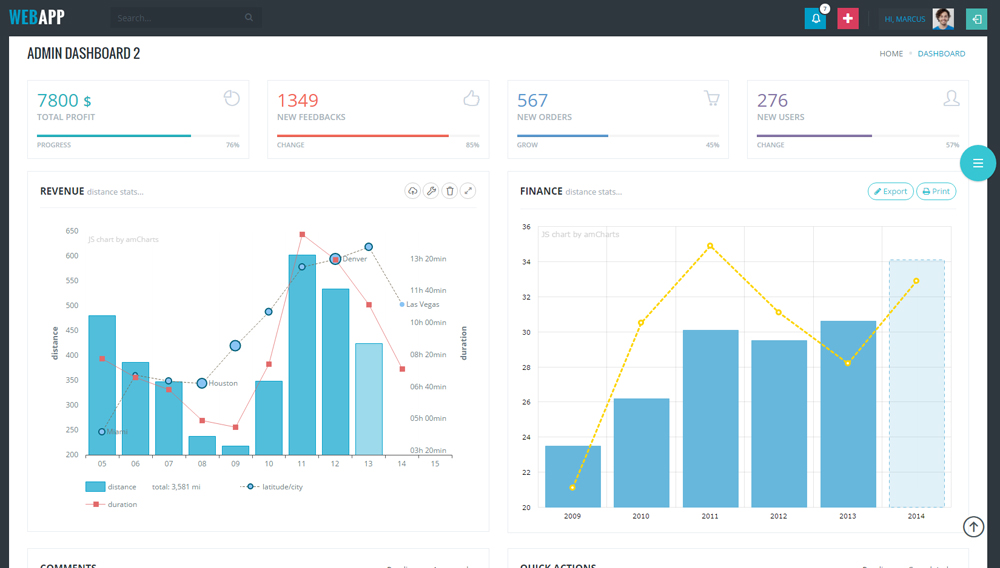Toggle the latitude/city legend item
The width and height of the screenshot is (1000, 568).
pos(272,486)
